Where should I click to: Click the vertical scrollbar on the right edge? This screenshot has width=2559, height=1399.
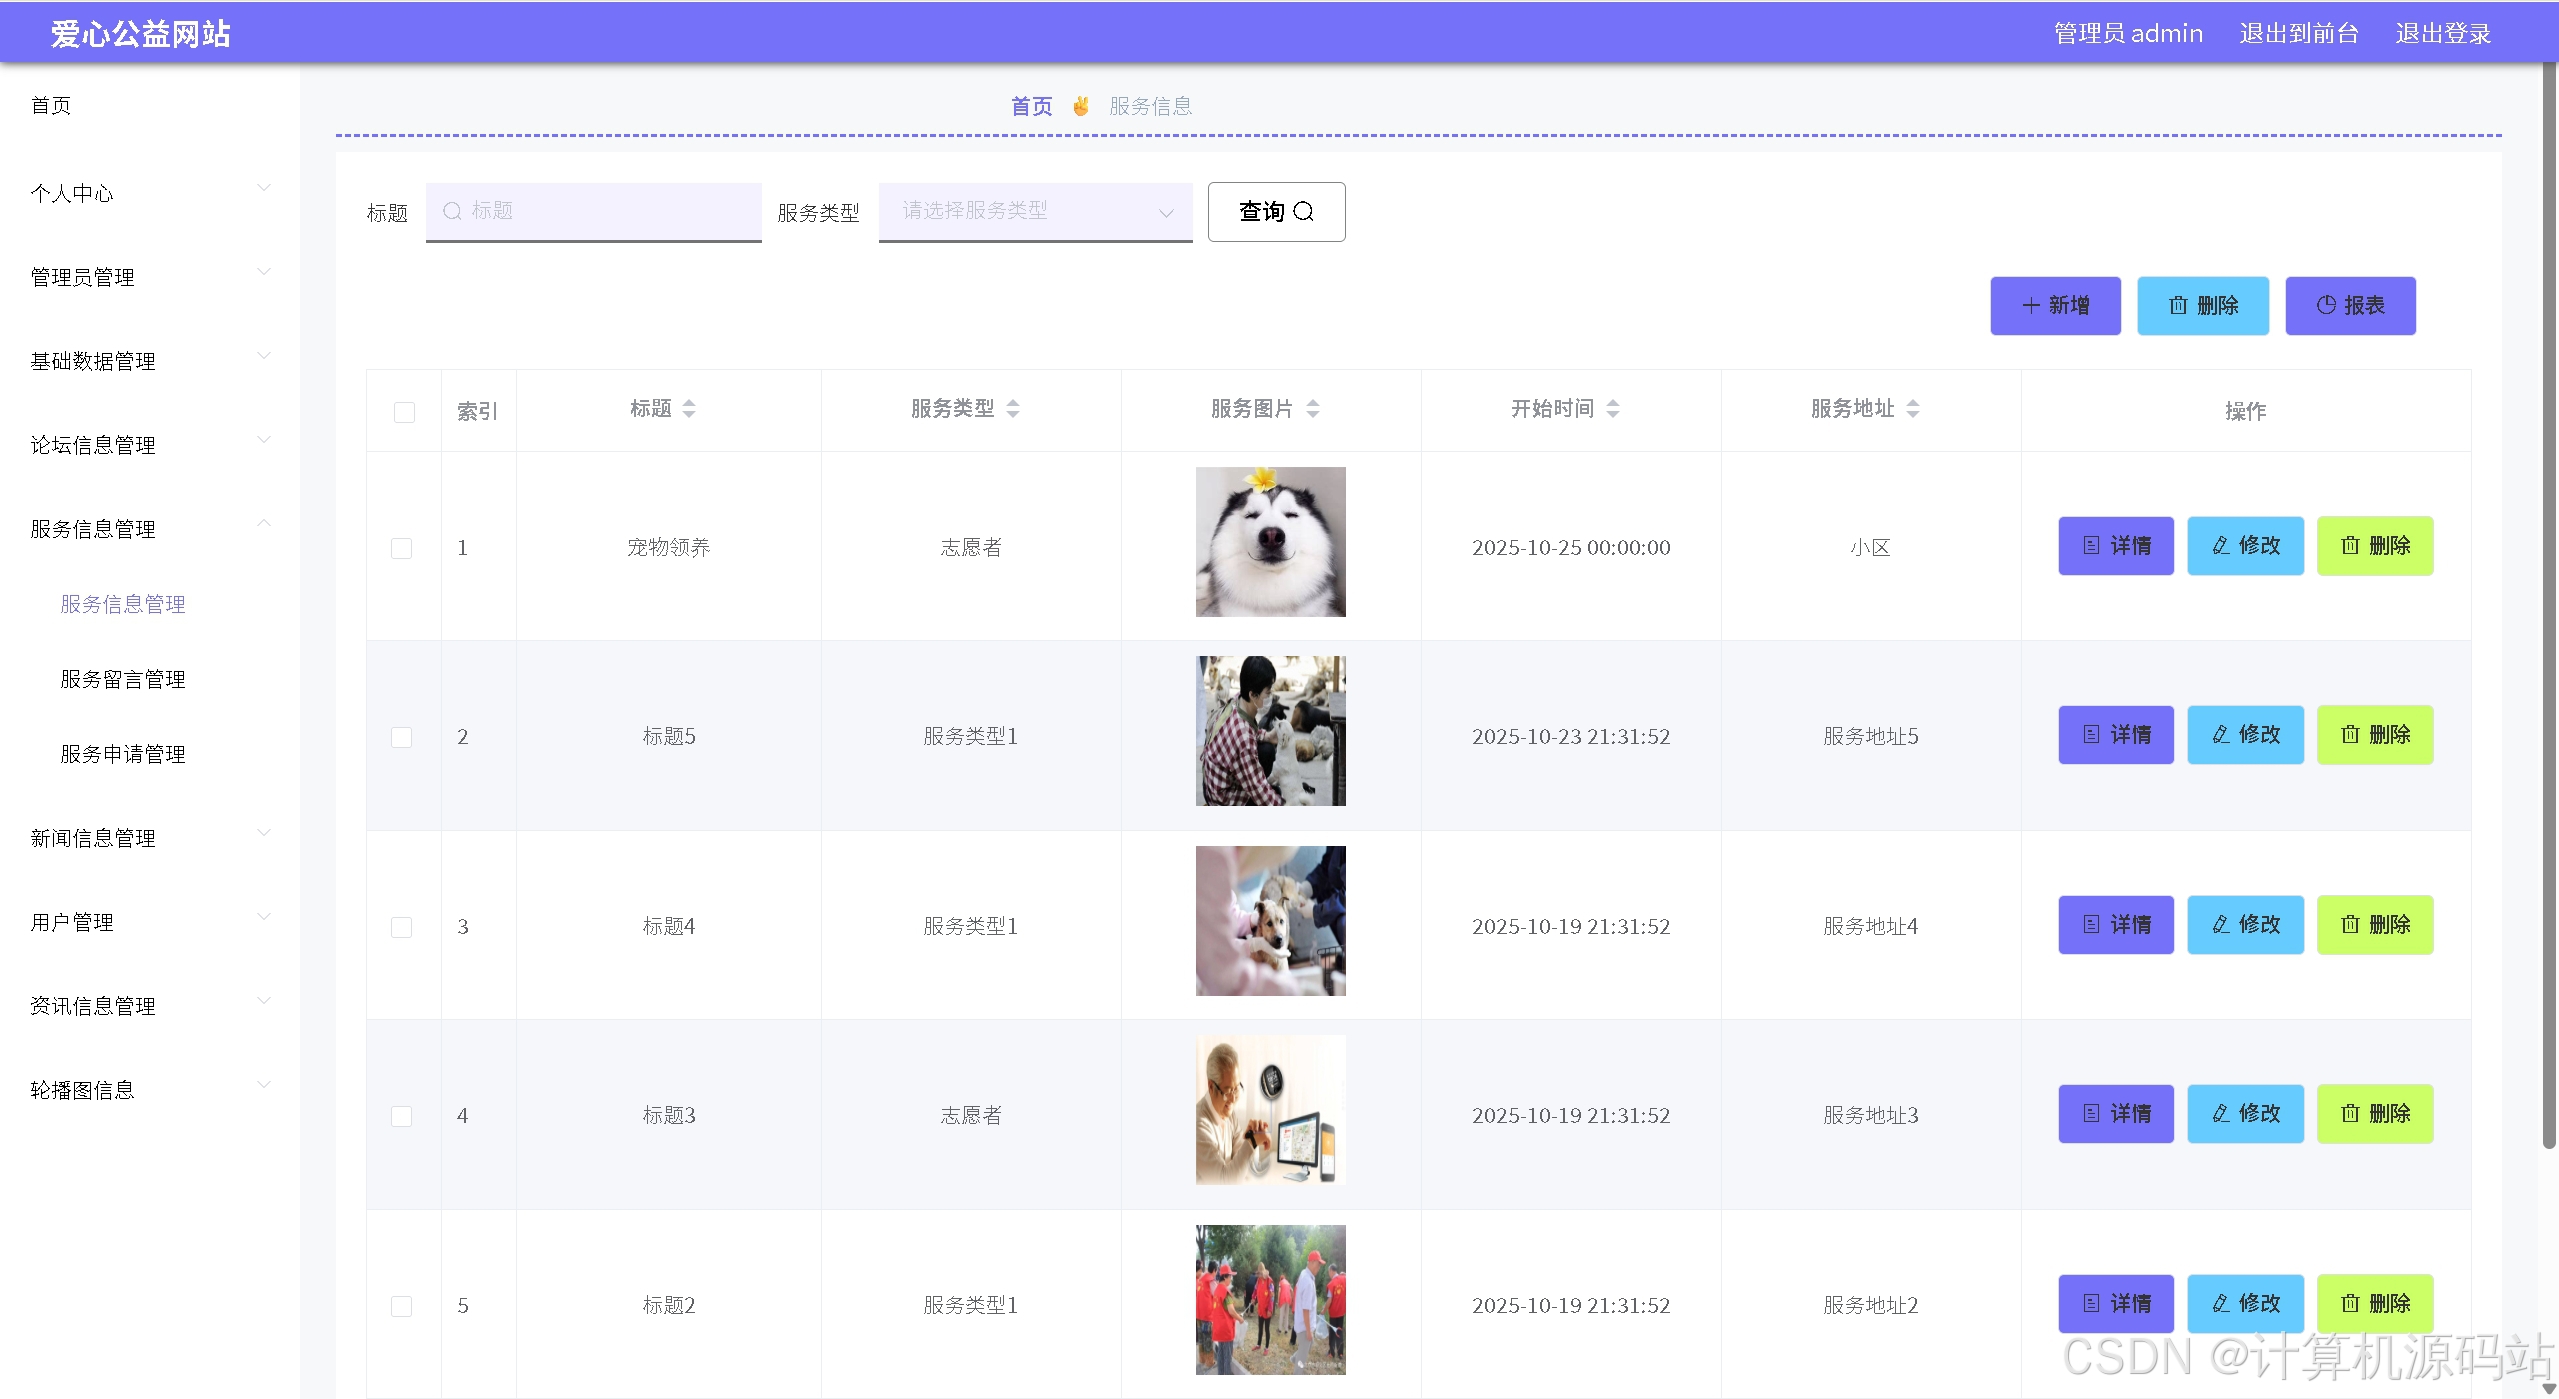[x=2549, y=600]
